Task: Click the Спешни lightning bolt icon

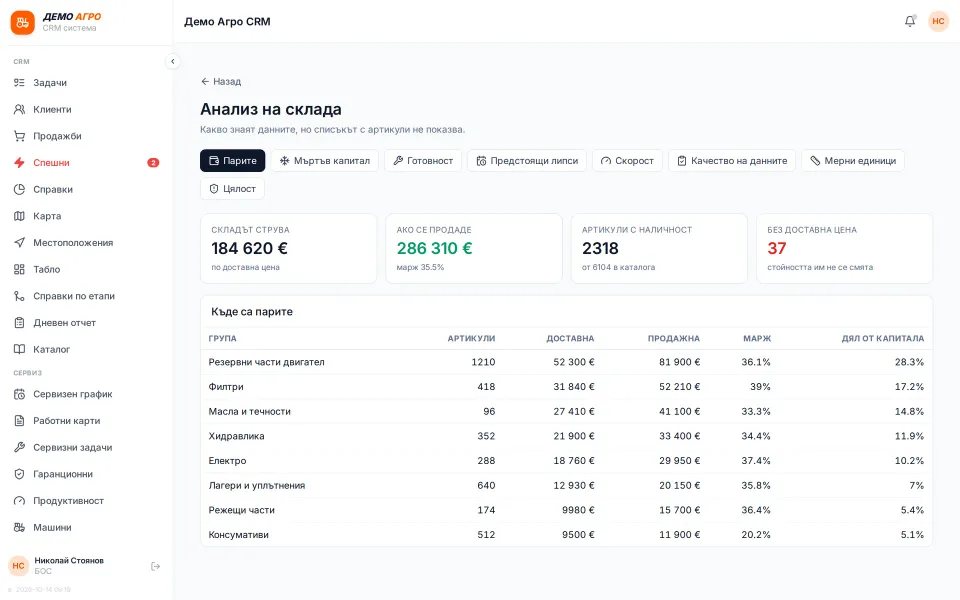Action: click(20, 163)
